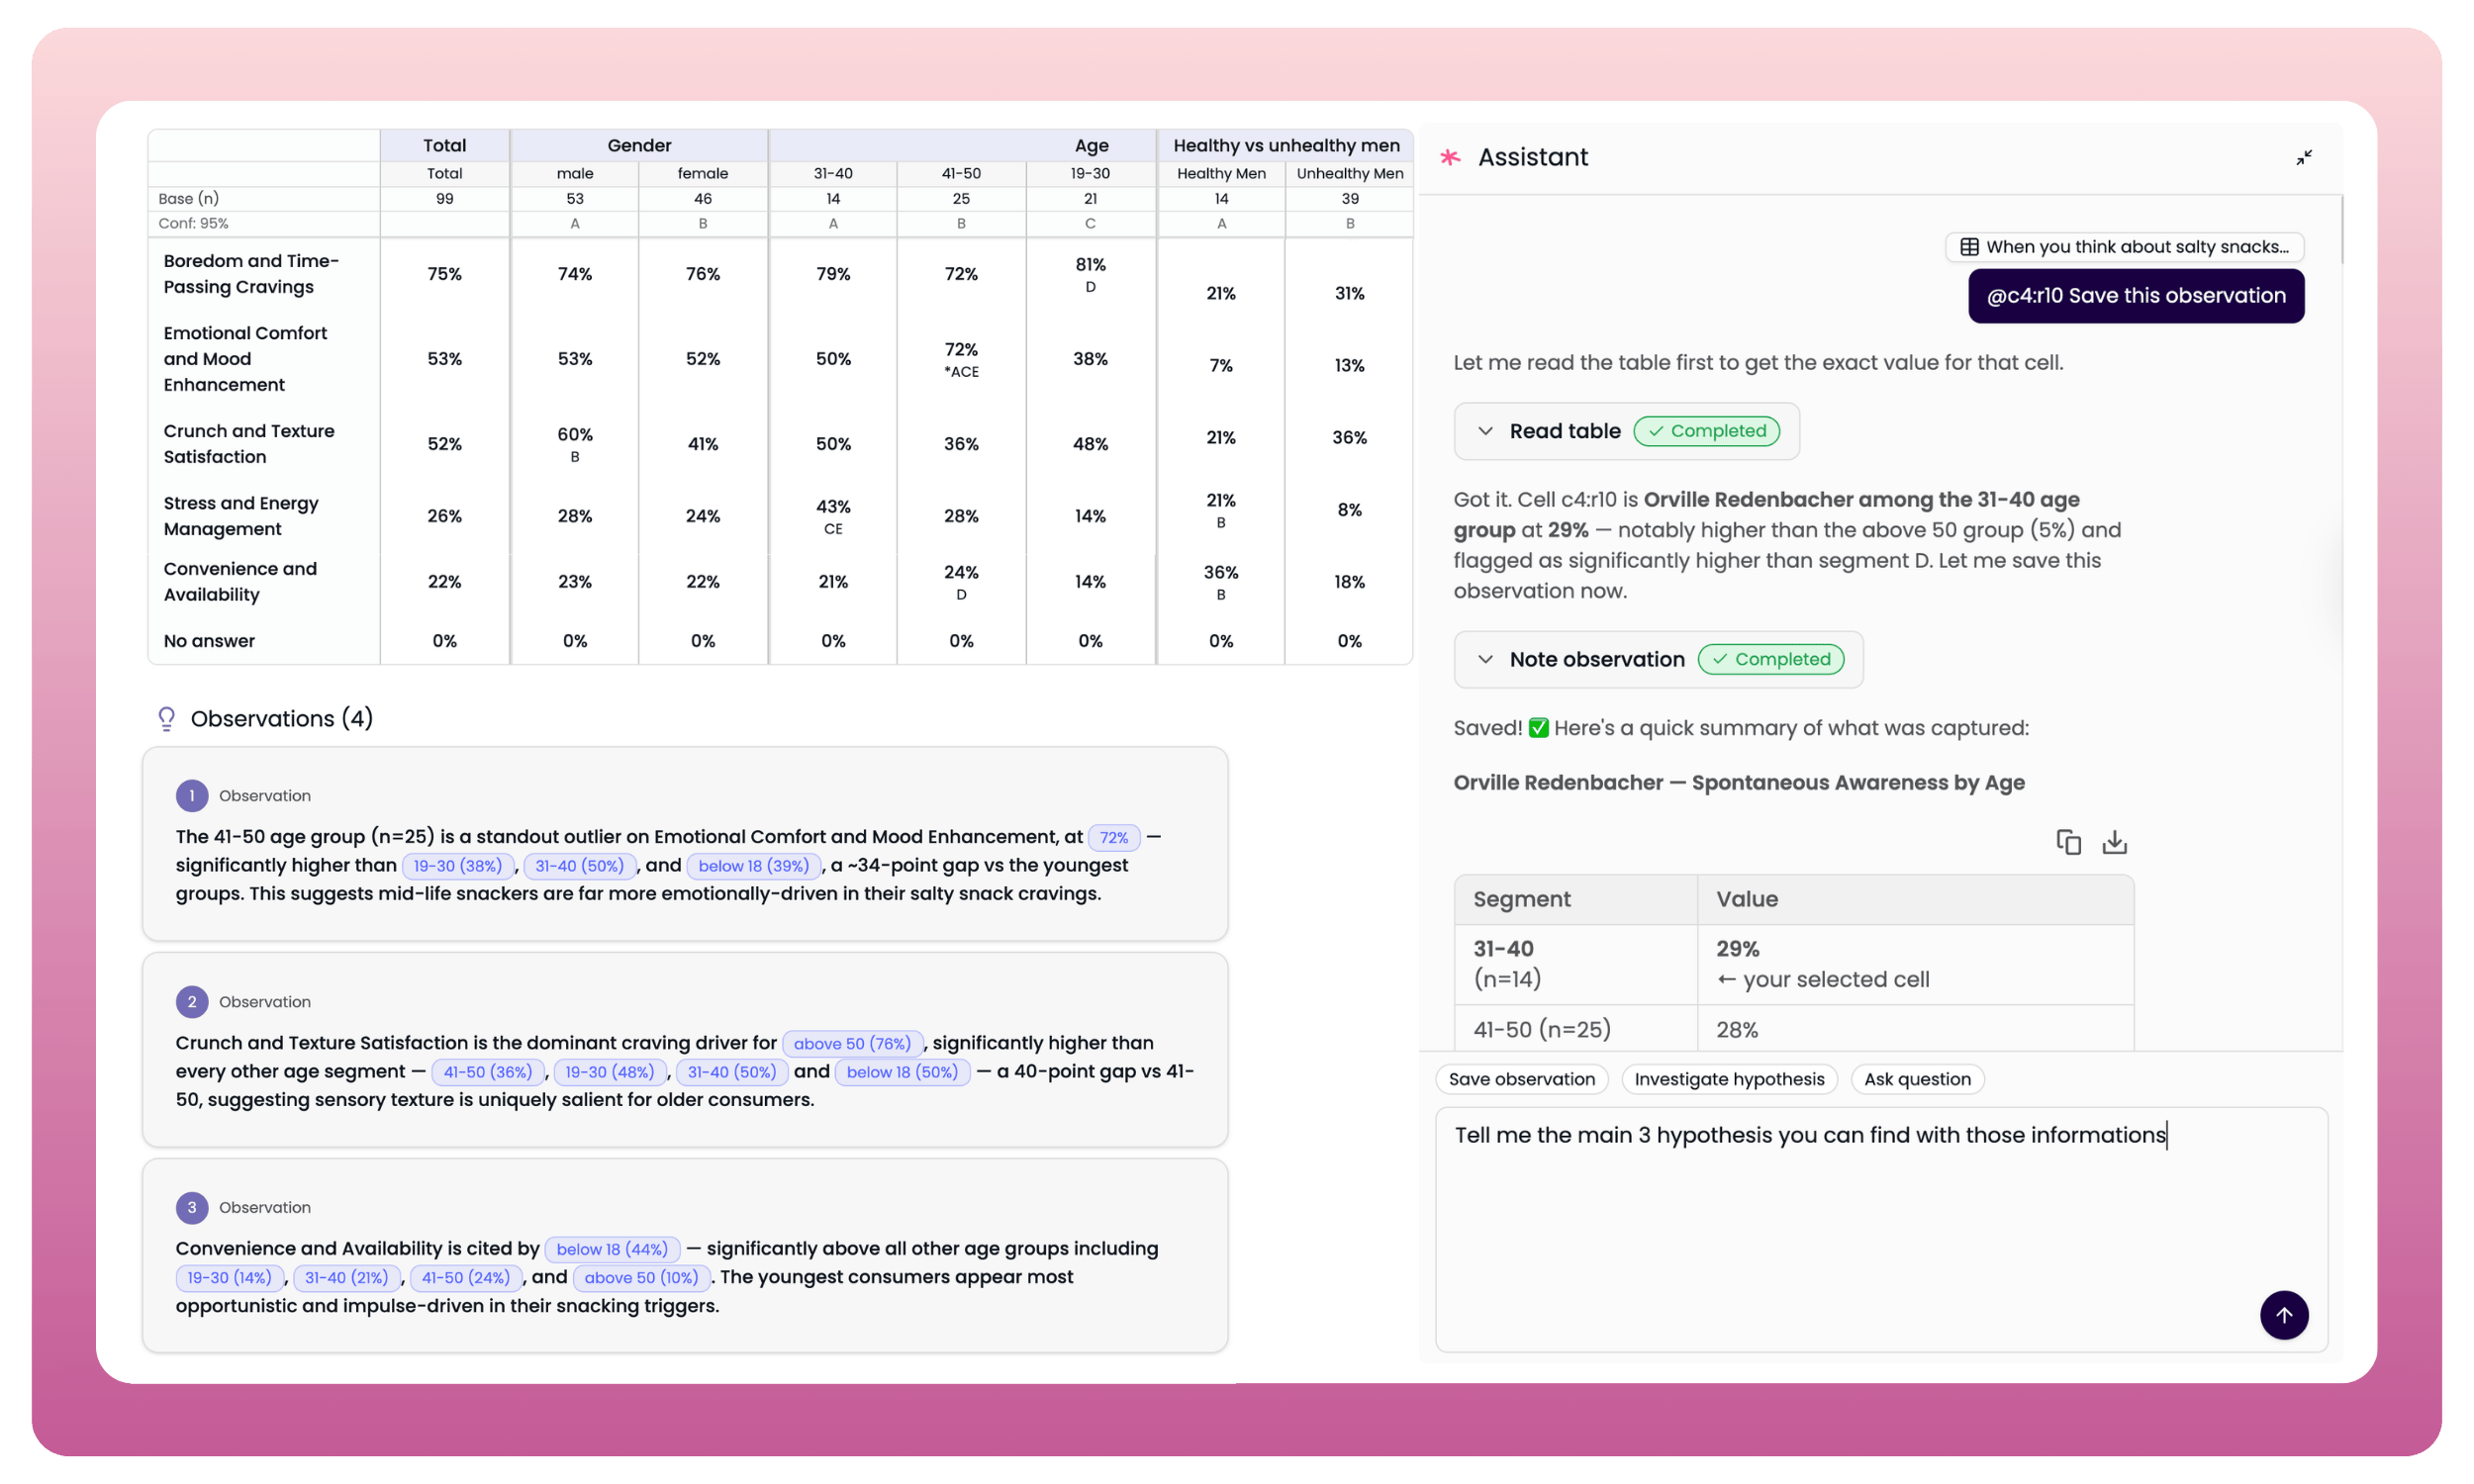
Task: Select the Gender column header in the table
Action: 639,146
